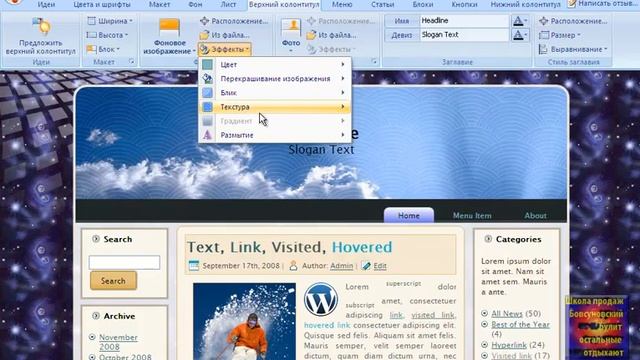This screenshot has width=640, height=360.
Task: Switch to the Фон tab
Action: [x=195, y=4]
